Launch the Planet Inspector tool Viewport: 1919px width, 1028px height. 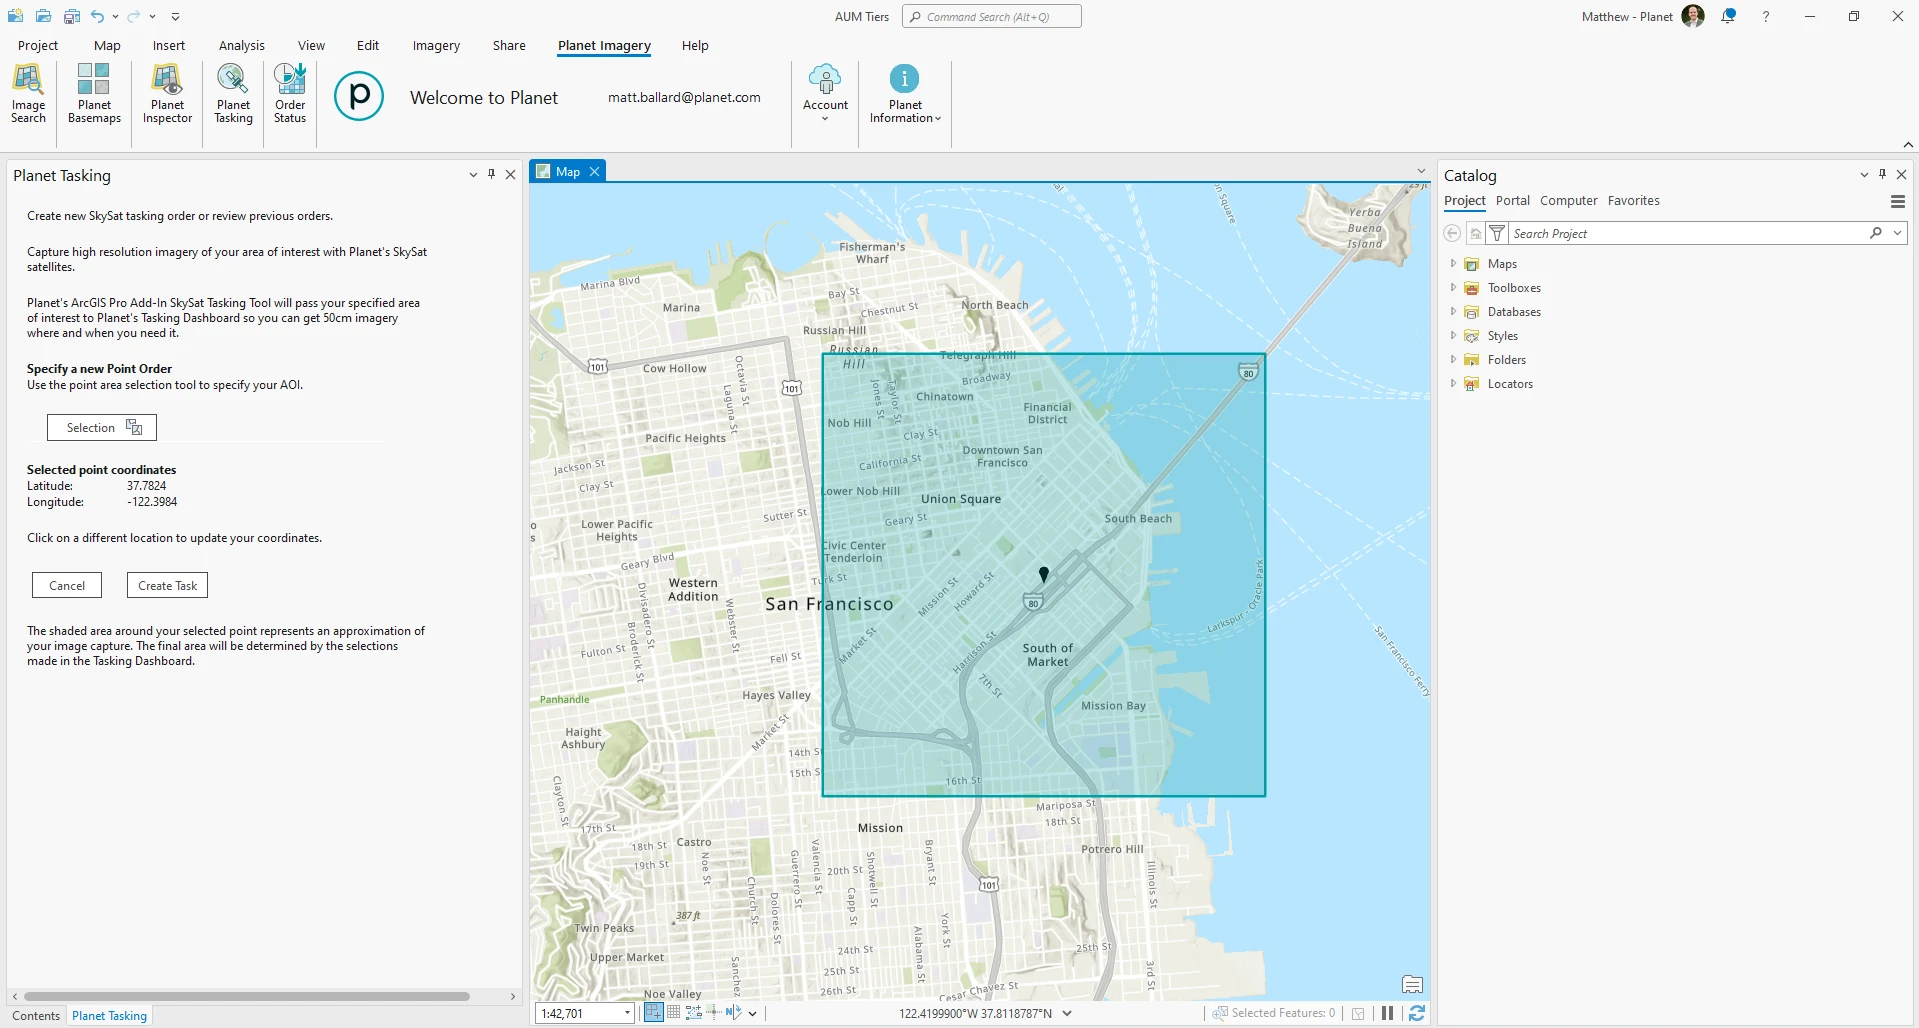coord(167,93)
